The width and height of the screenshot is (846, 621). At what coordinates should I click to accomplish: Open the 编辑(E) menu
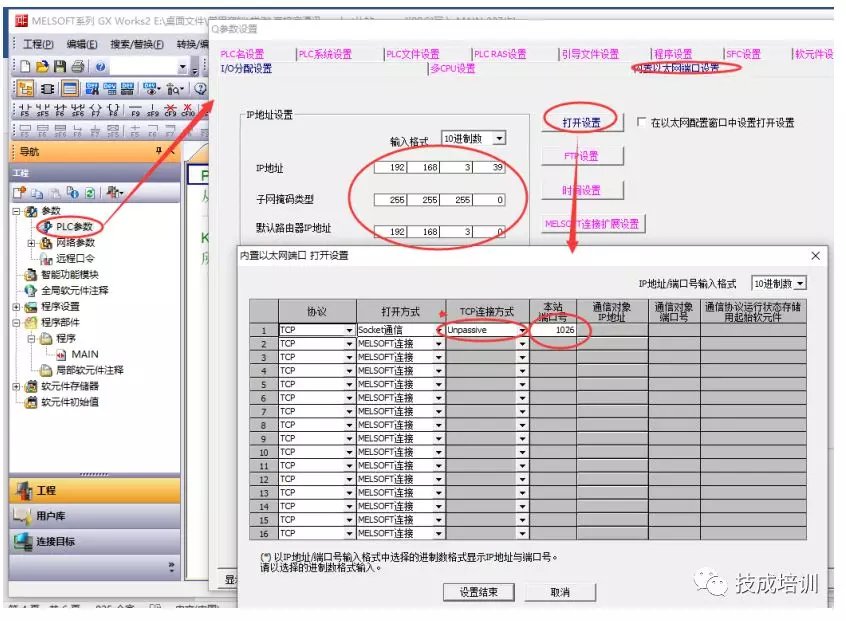pyautogui.click(x=82, y=44)
